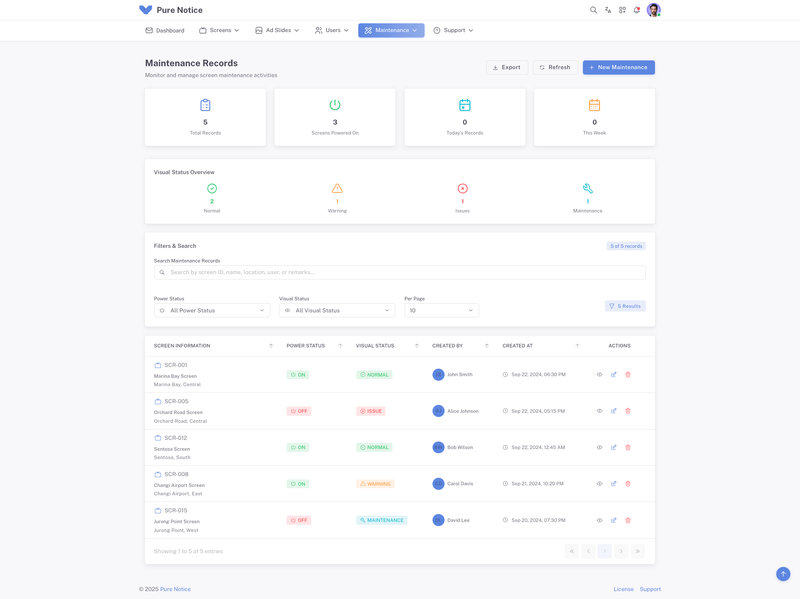The image size is (800, 599).
Task: Open the notifications bell
Action: pyautogui.click(x=636, y=10)
